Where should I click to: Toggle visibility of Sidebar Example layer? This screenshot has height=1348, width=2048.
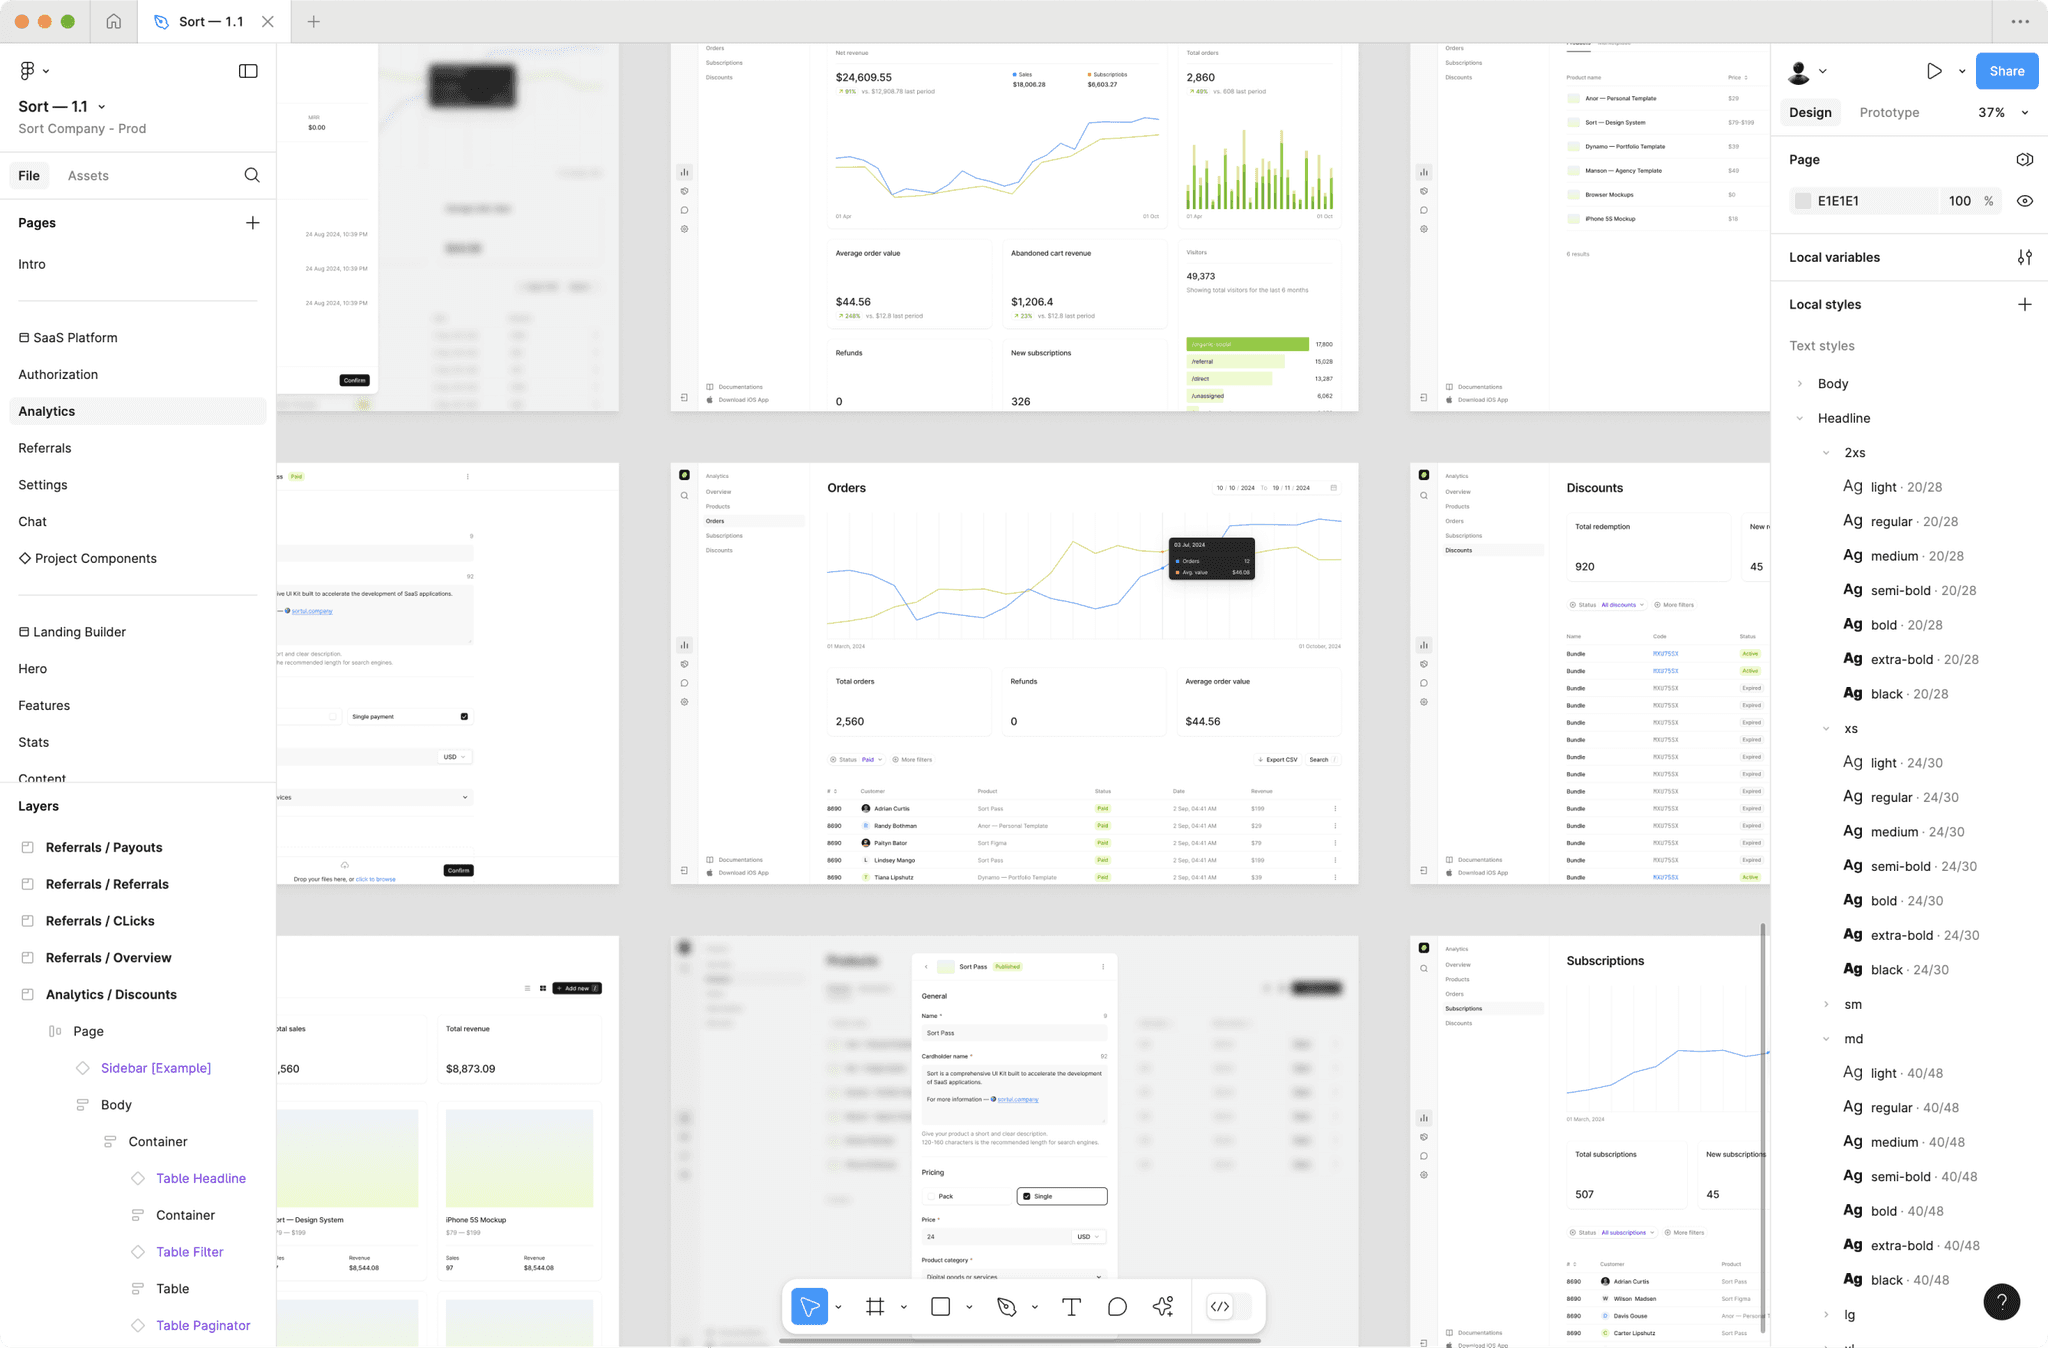click(x=254, y=1067)
